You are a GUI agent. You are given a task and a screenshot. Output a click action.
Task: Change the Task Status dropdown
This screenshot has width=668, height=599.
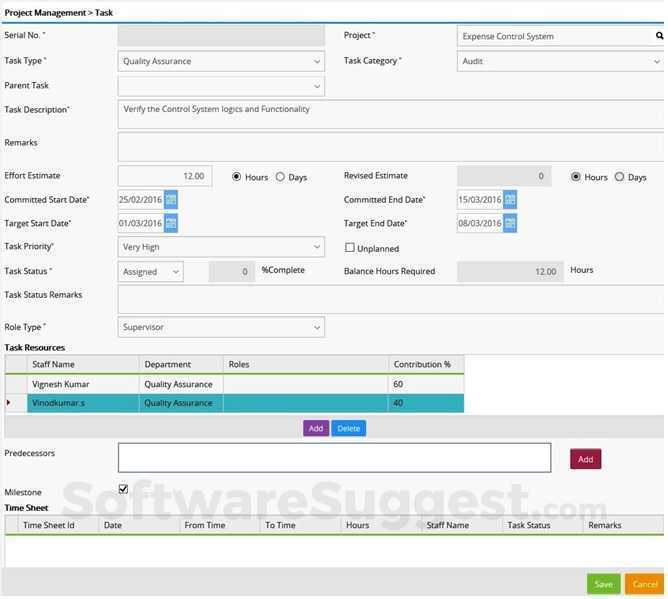point(151,272)
